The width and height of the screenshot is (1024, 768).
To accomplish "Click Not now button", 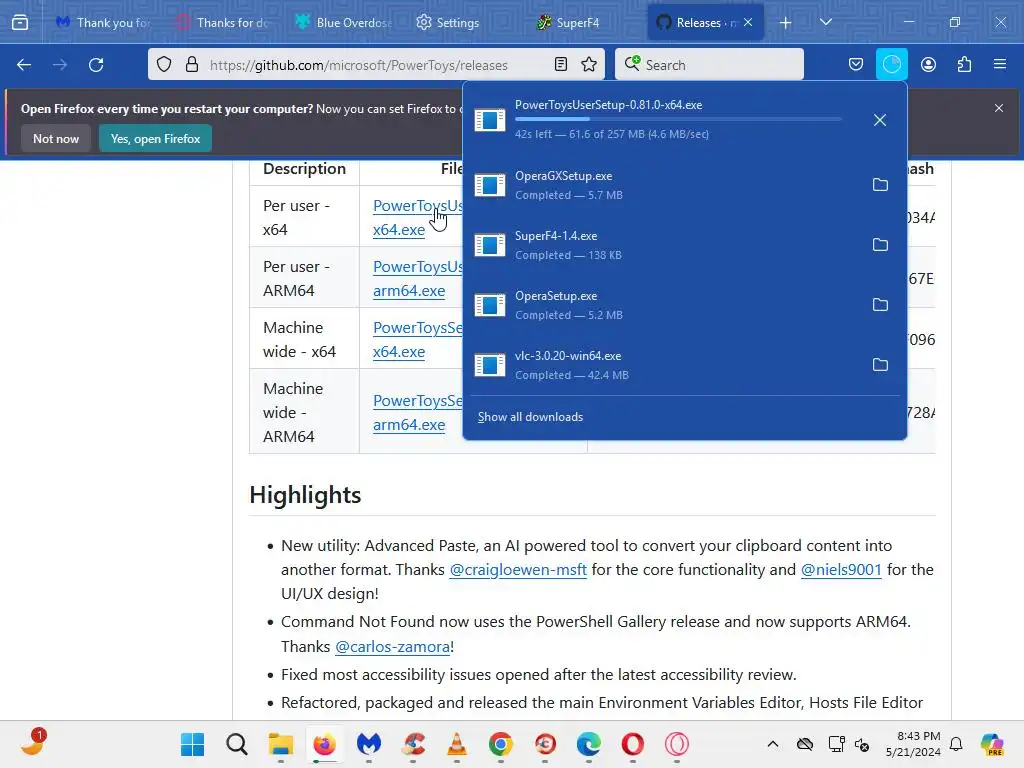I will pyautogui.click(x=56, y=138).
